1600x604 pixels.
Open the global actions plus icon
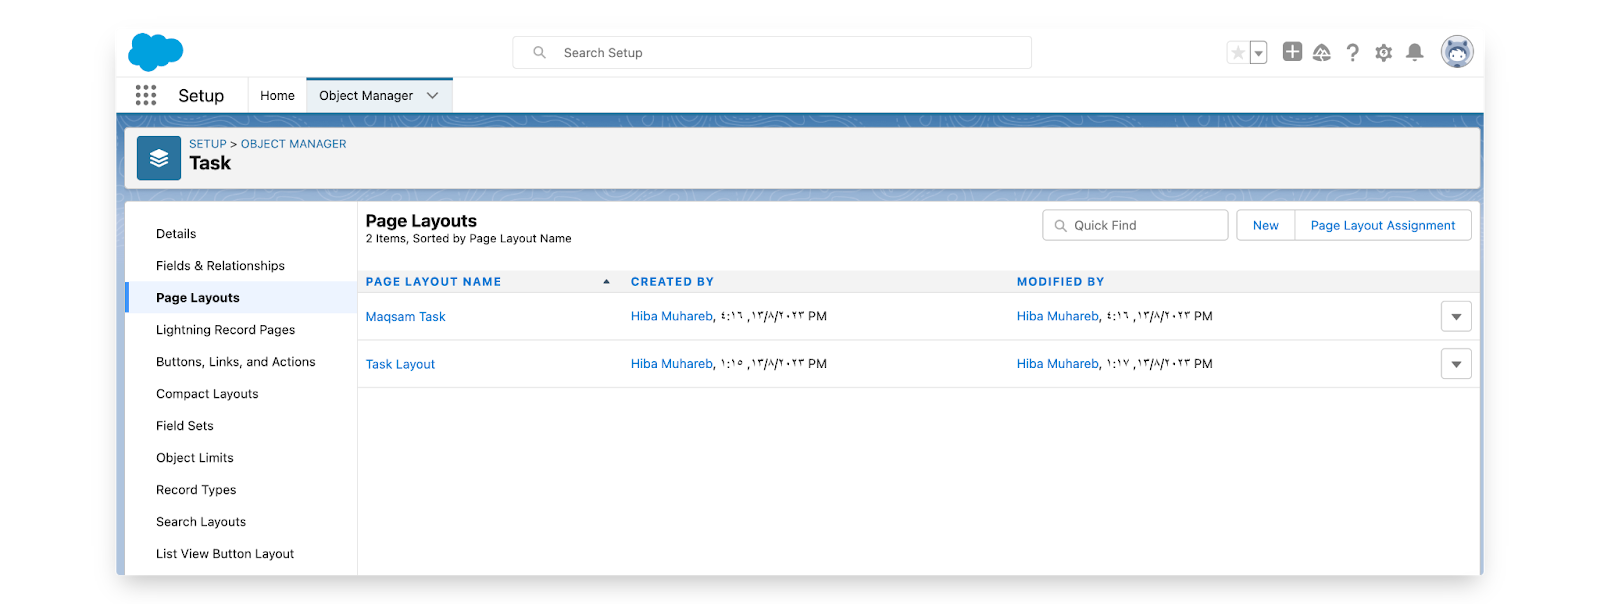pos(1292,52)
